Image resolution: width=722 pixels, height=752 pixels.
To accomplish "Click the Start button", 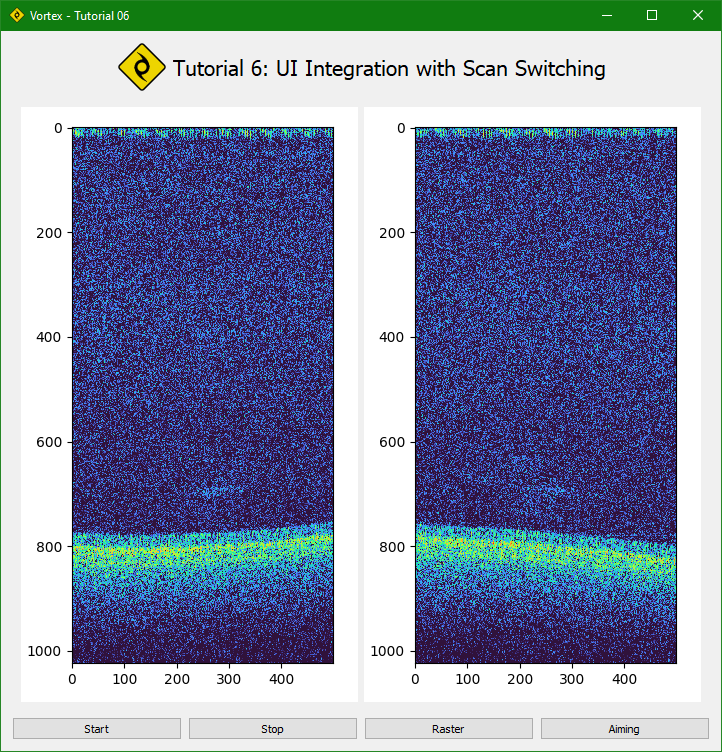I will tap(97, 729).
